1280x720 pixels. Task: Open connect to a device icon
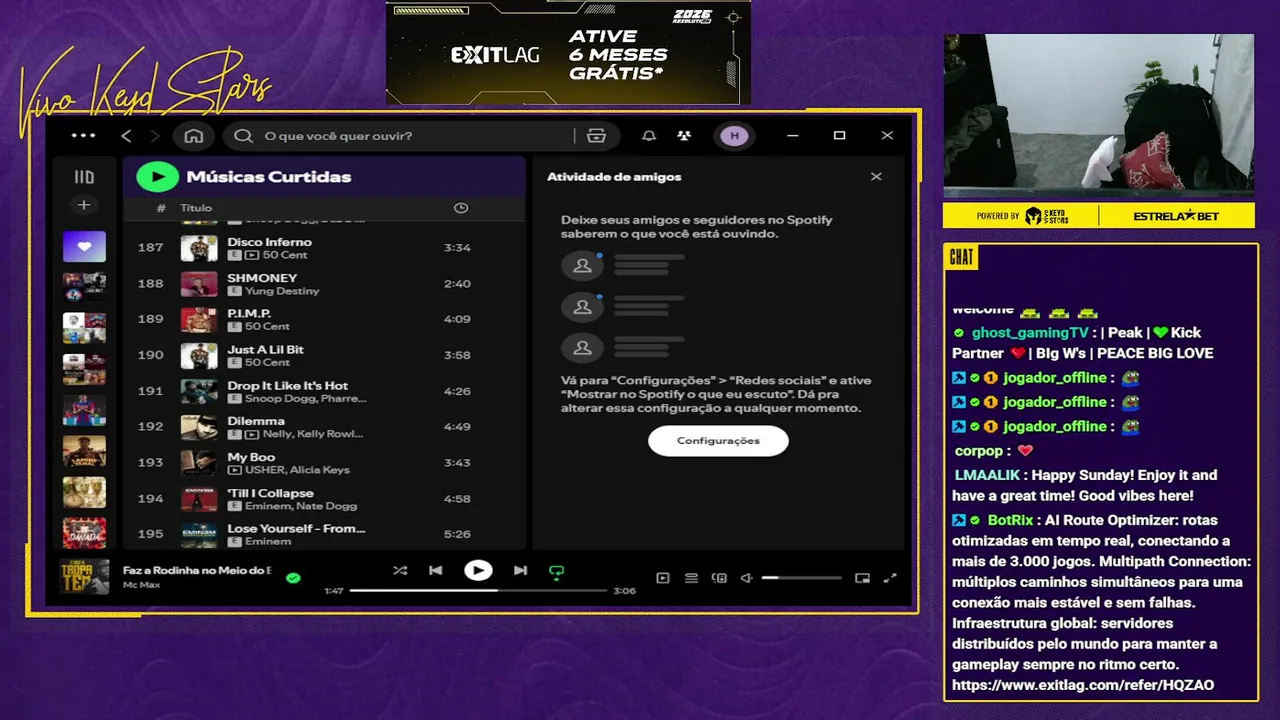coord(718,578)
